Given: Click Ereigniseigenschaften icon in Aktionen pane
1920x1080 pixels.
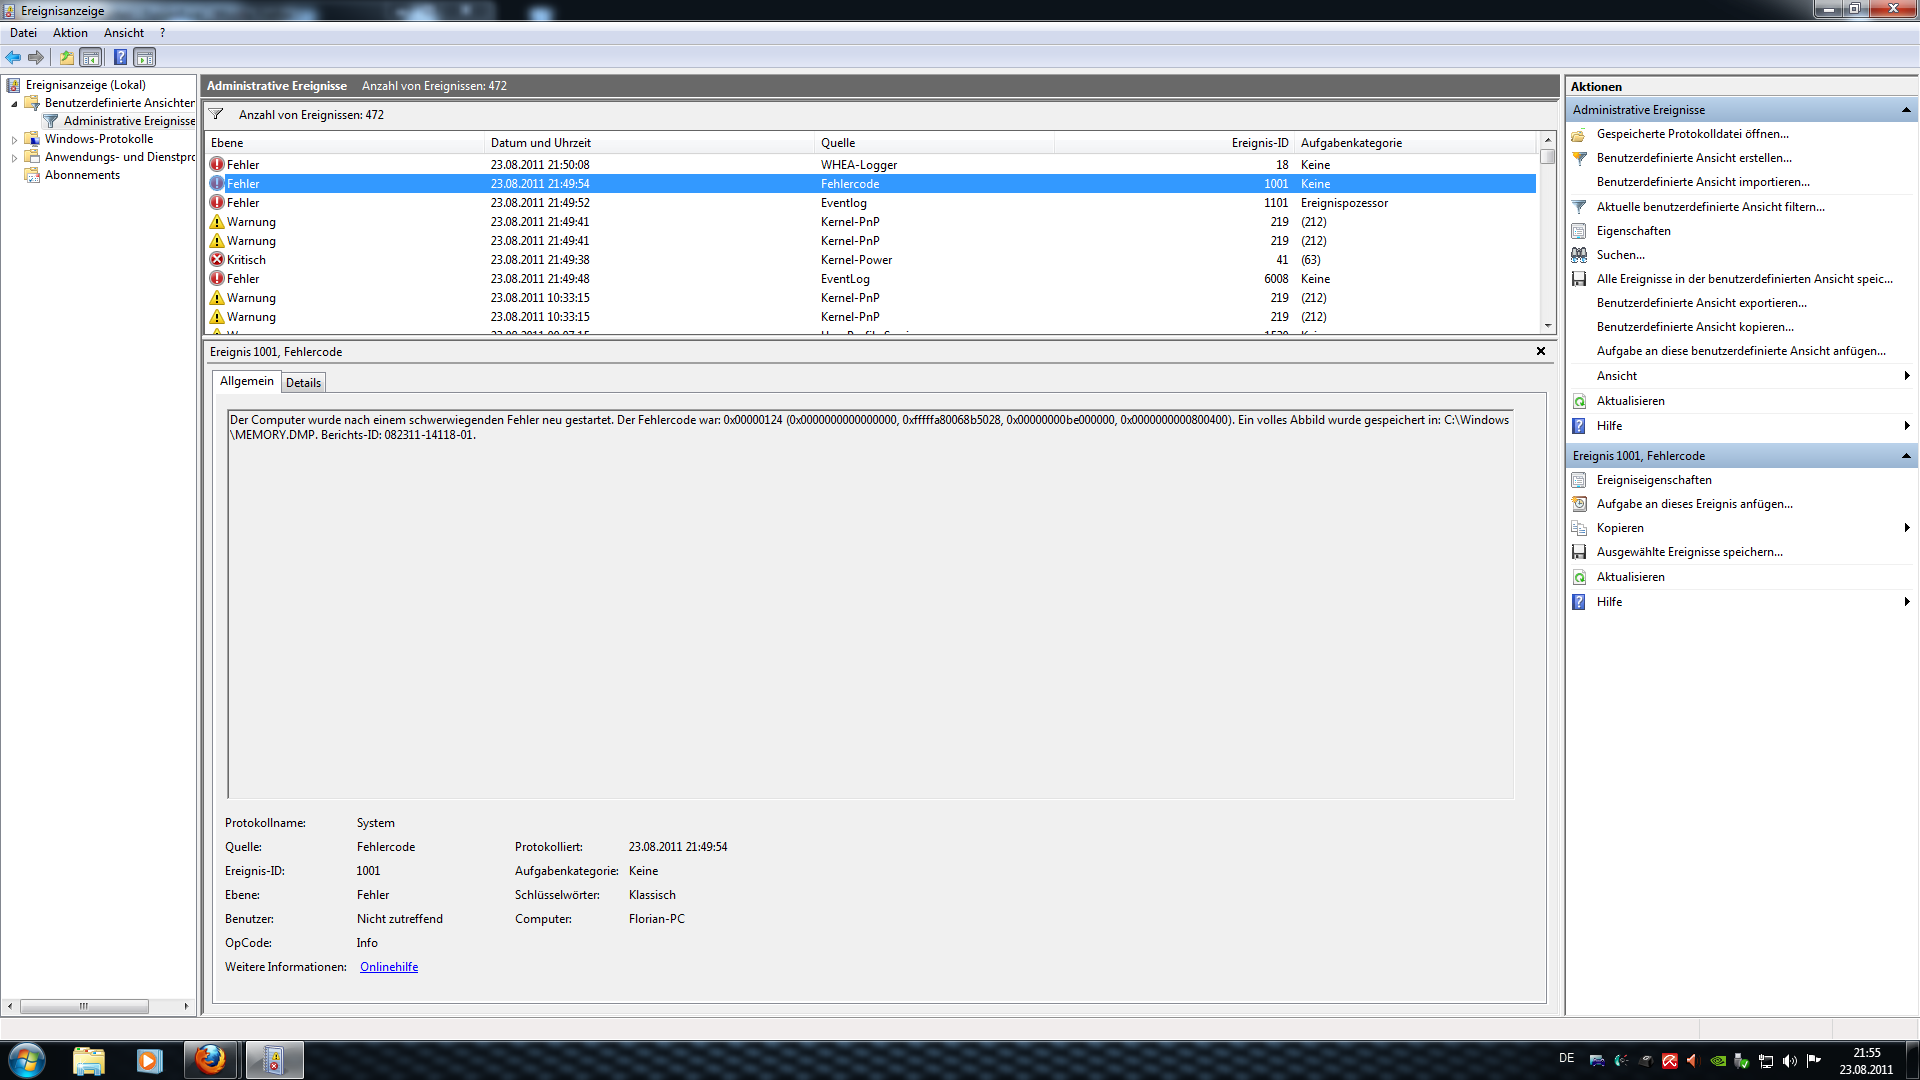Looking at the screenshot, I should point(1579,480).
